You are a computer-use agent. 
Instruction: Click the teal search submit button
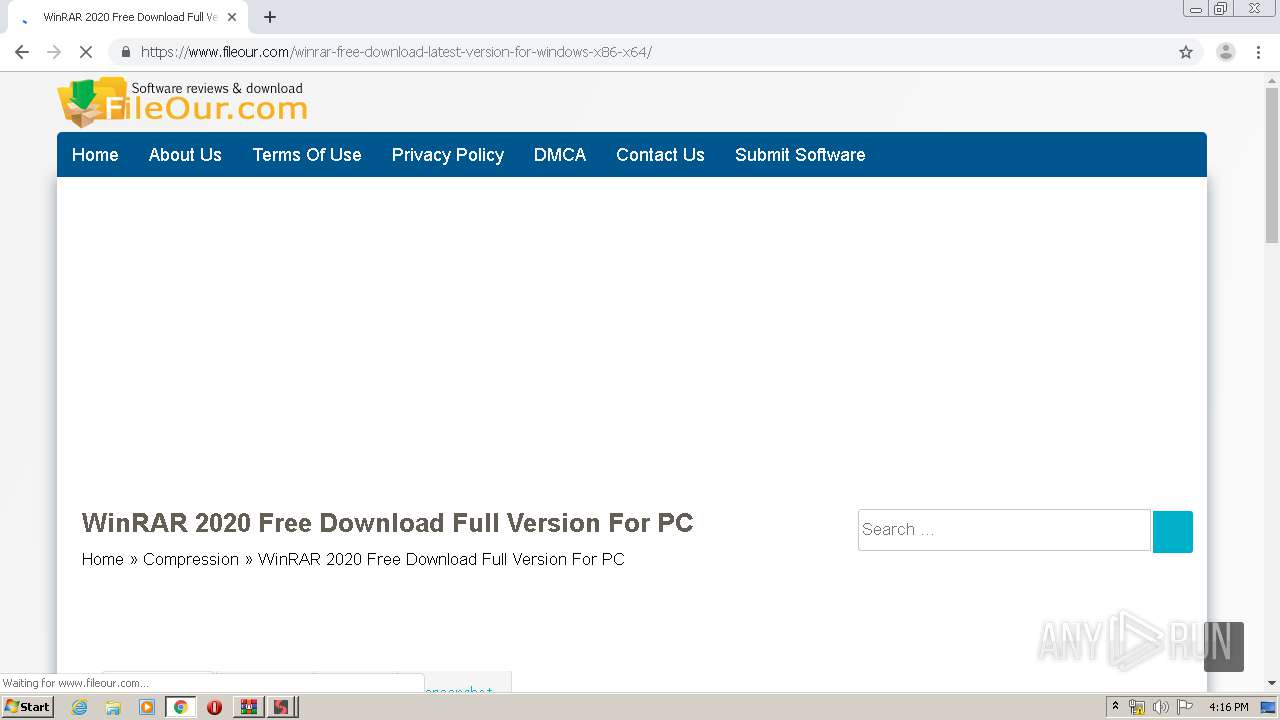point(1173,531)
